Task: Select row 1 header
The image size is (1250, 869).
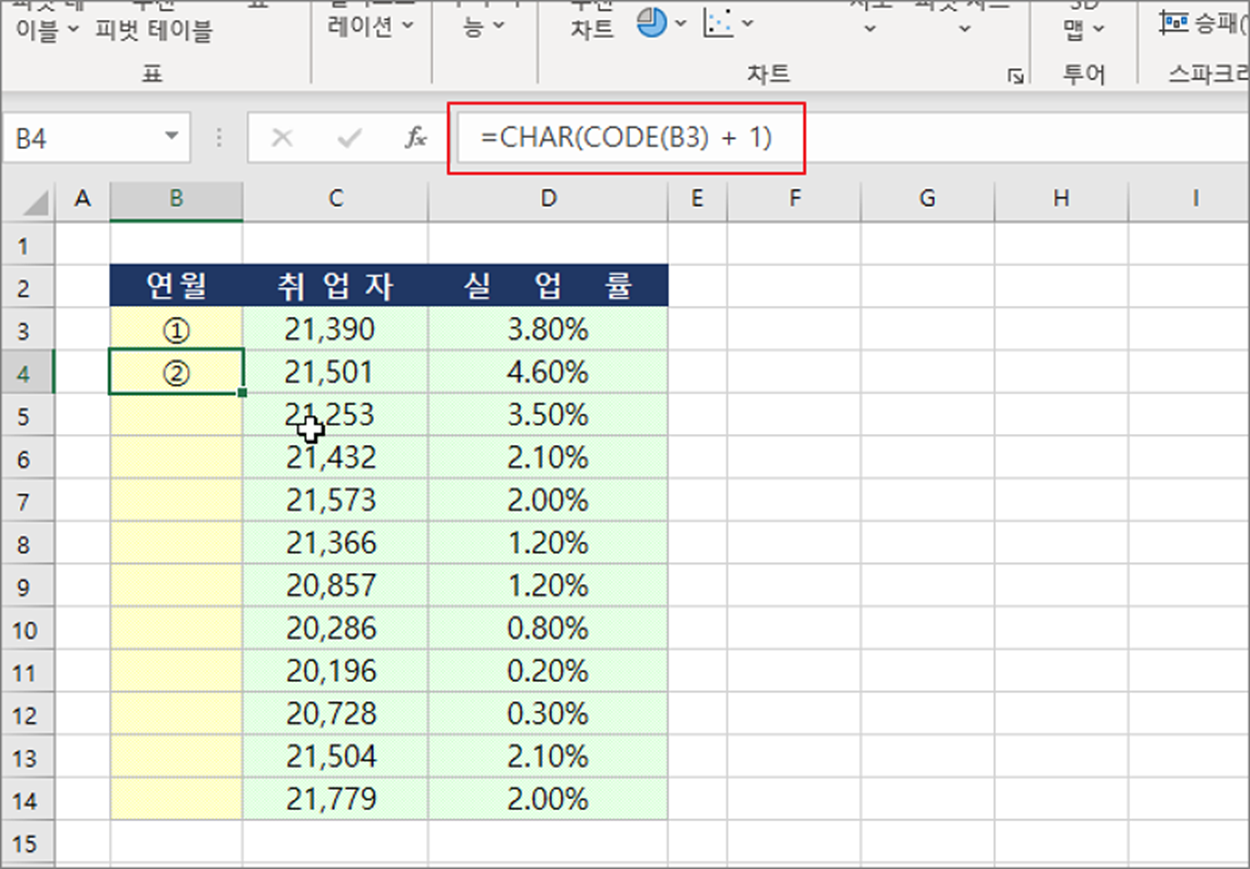Action: tap(26, 244)
